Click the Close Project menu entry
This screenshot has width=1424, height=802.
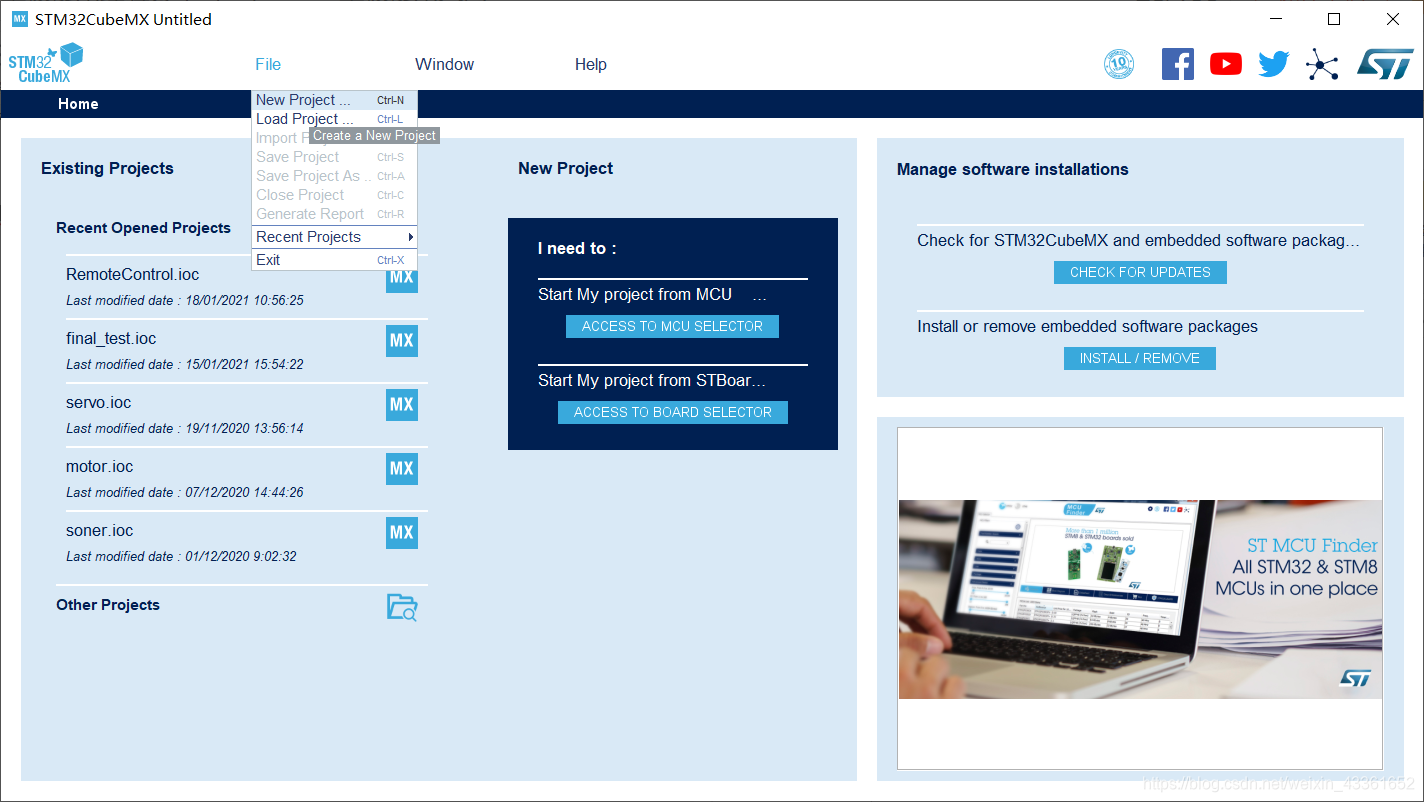coord(334,195)
